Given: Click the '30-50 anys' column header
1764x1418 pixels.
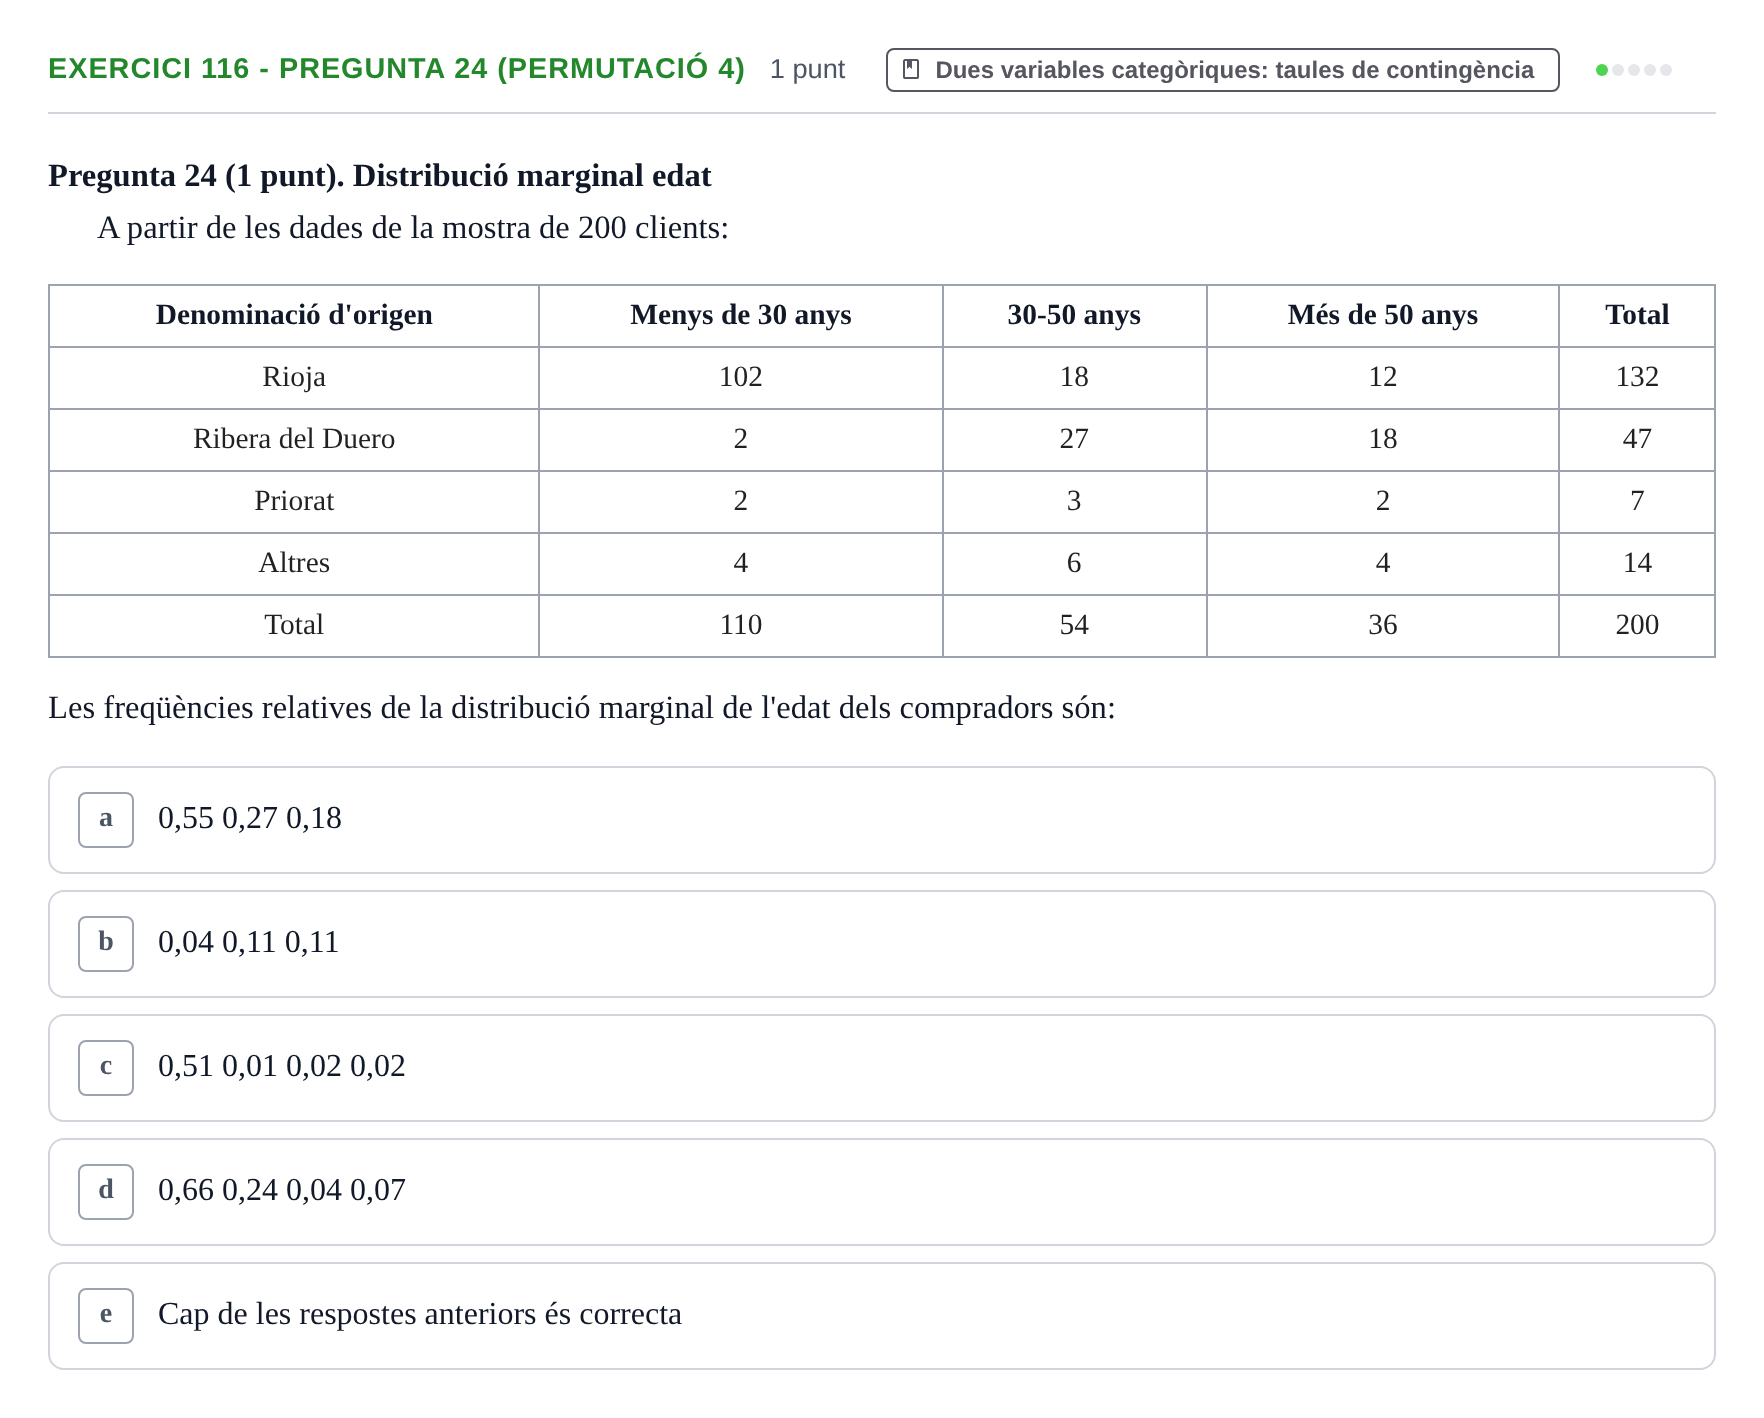Looking at the screenshot, I should click(1074, 315).
